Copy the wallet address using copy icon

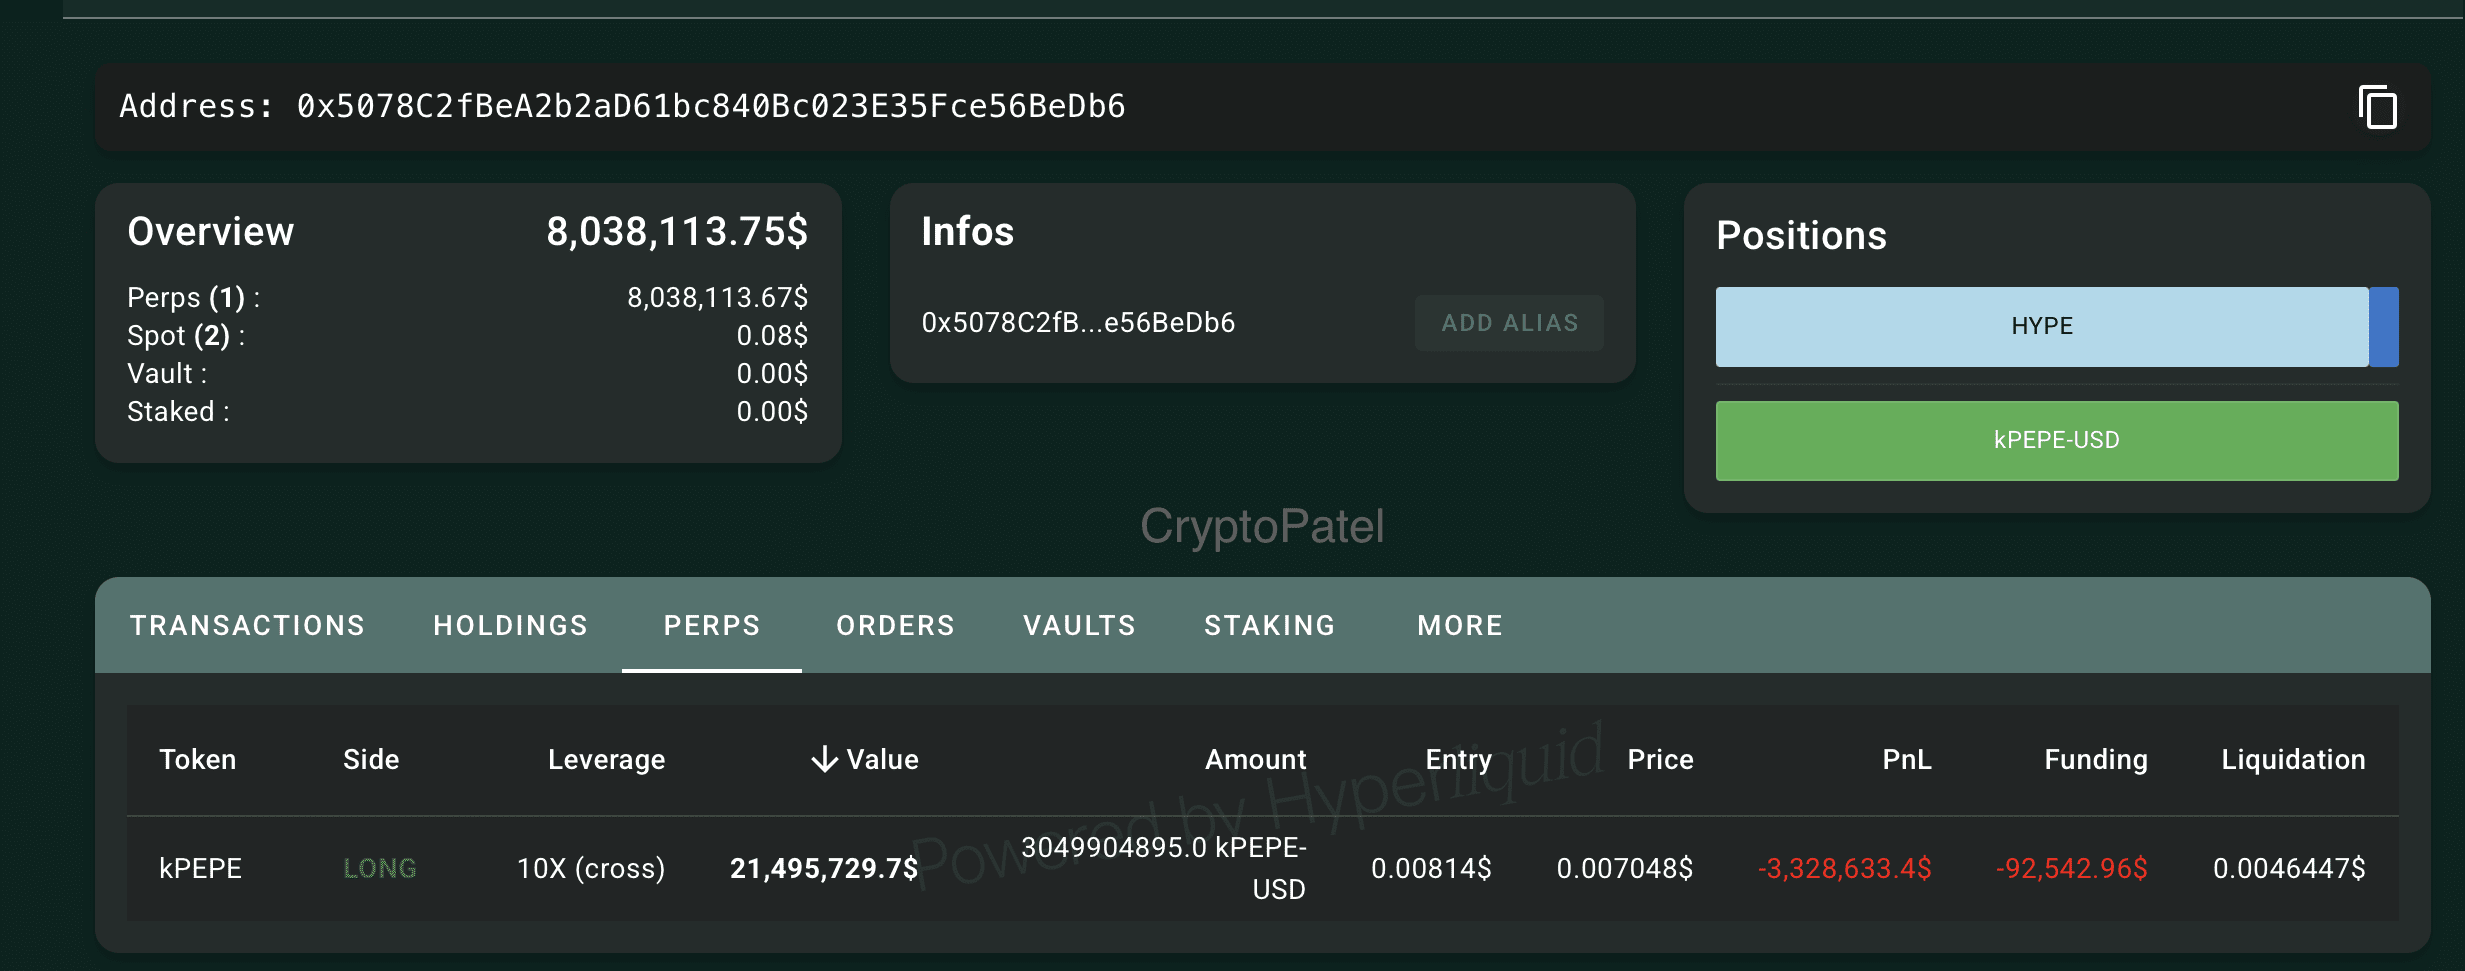(x=2378, y=107)
